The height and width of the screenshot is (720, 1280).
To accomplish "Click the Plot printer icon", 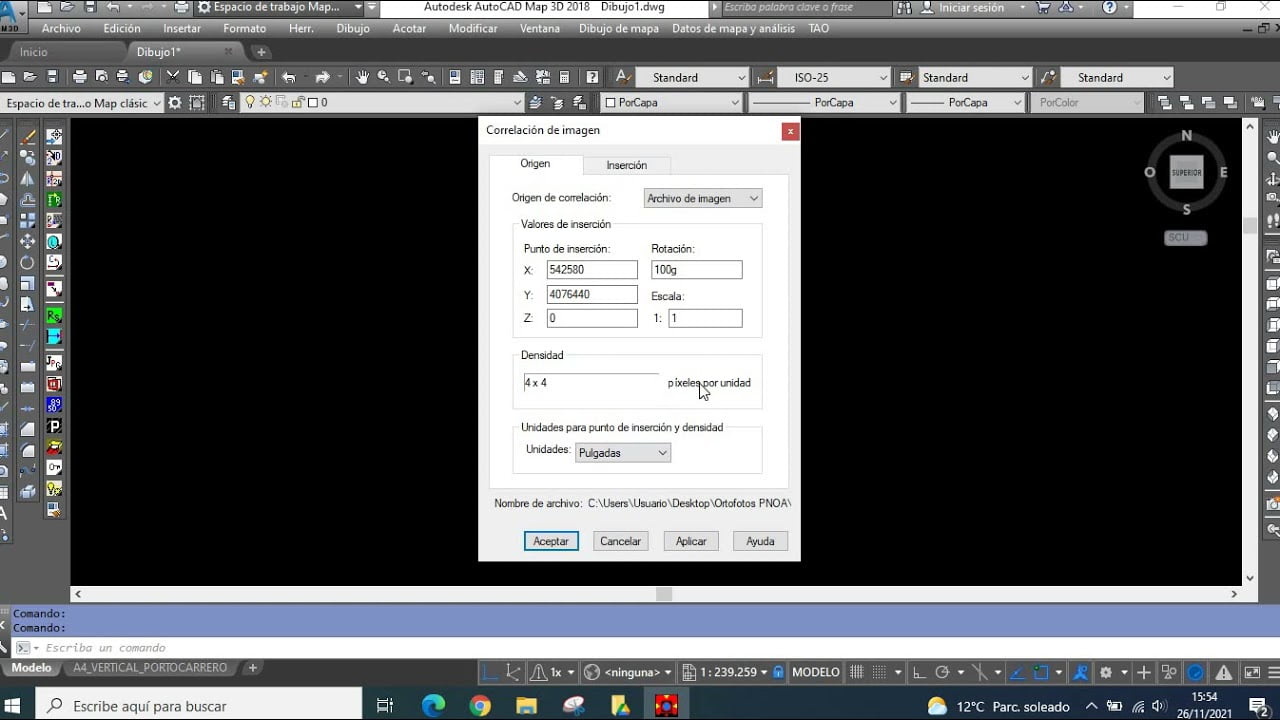I will click(79, 77).
